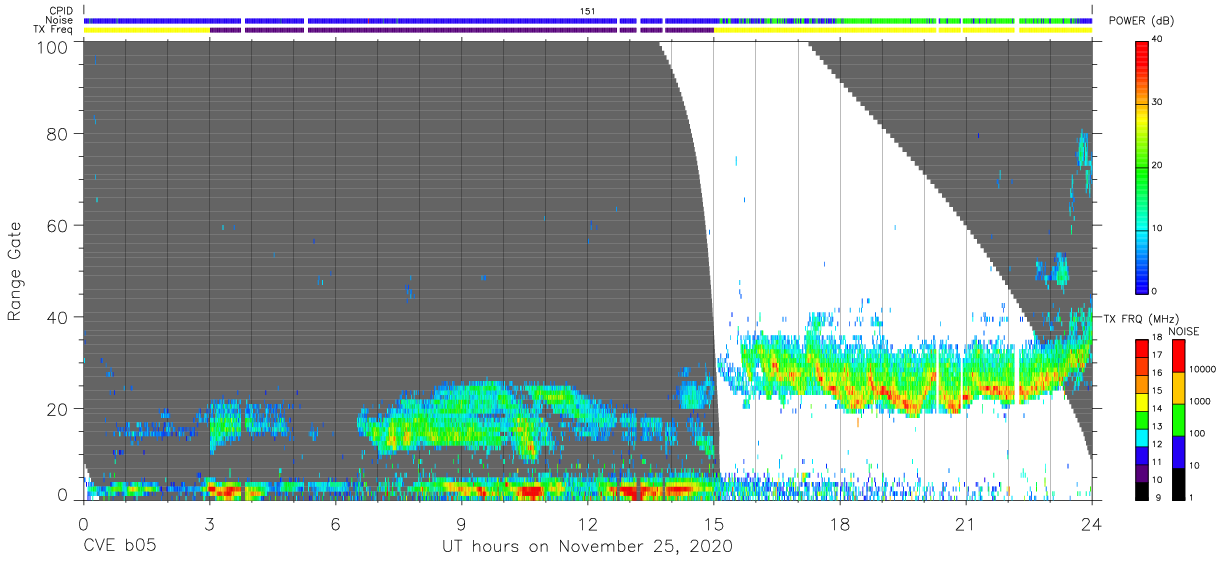Select the yellow 14 MHz frequency swatch

tap(1142, 402)
